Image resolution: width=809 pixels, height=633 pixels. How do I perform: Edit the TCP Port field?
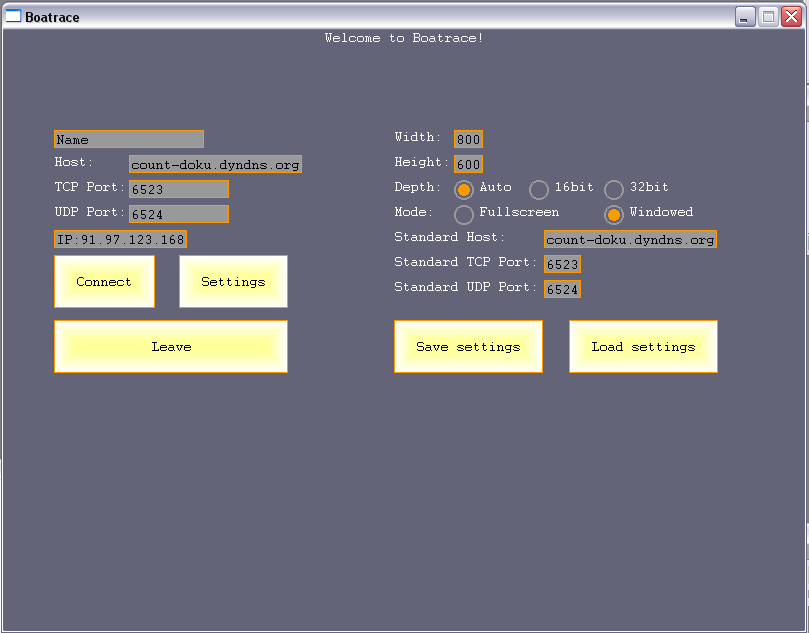179,189
